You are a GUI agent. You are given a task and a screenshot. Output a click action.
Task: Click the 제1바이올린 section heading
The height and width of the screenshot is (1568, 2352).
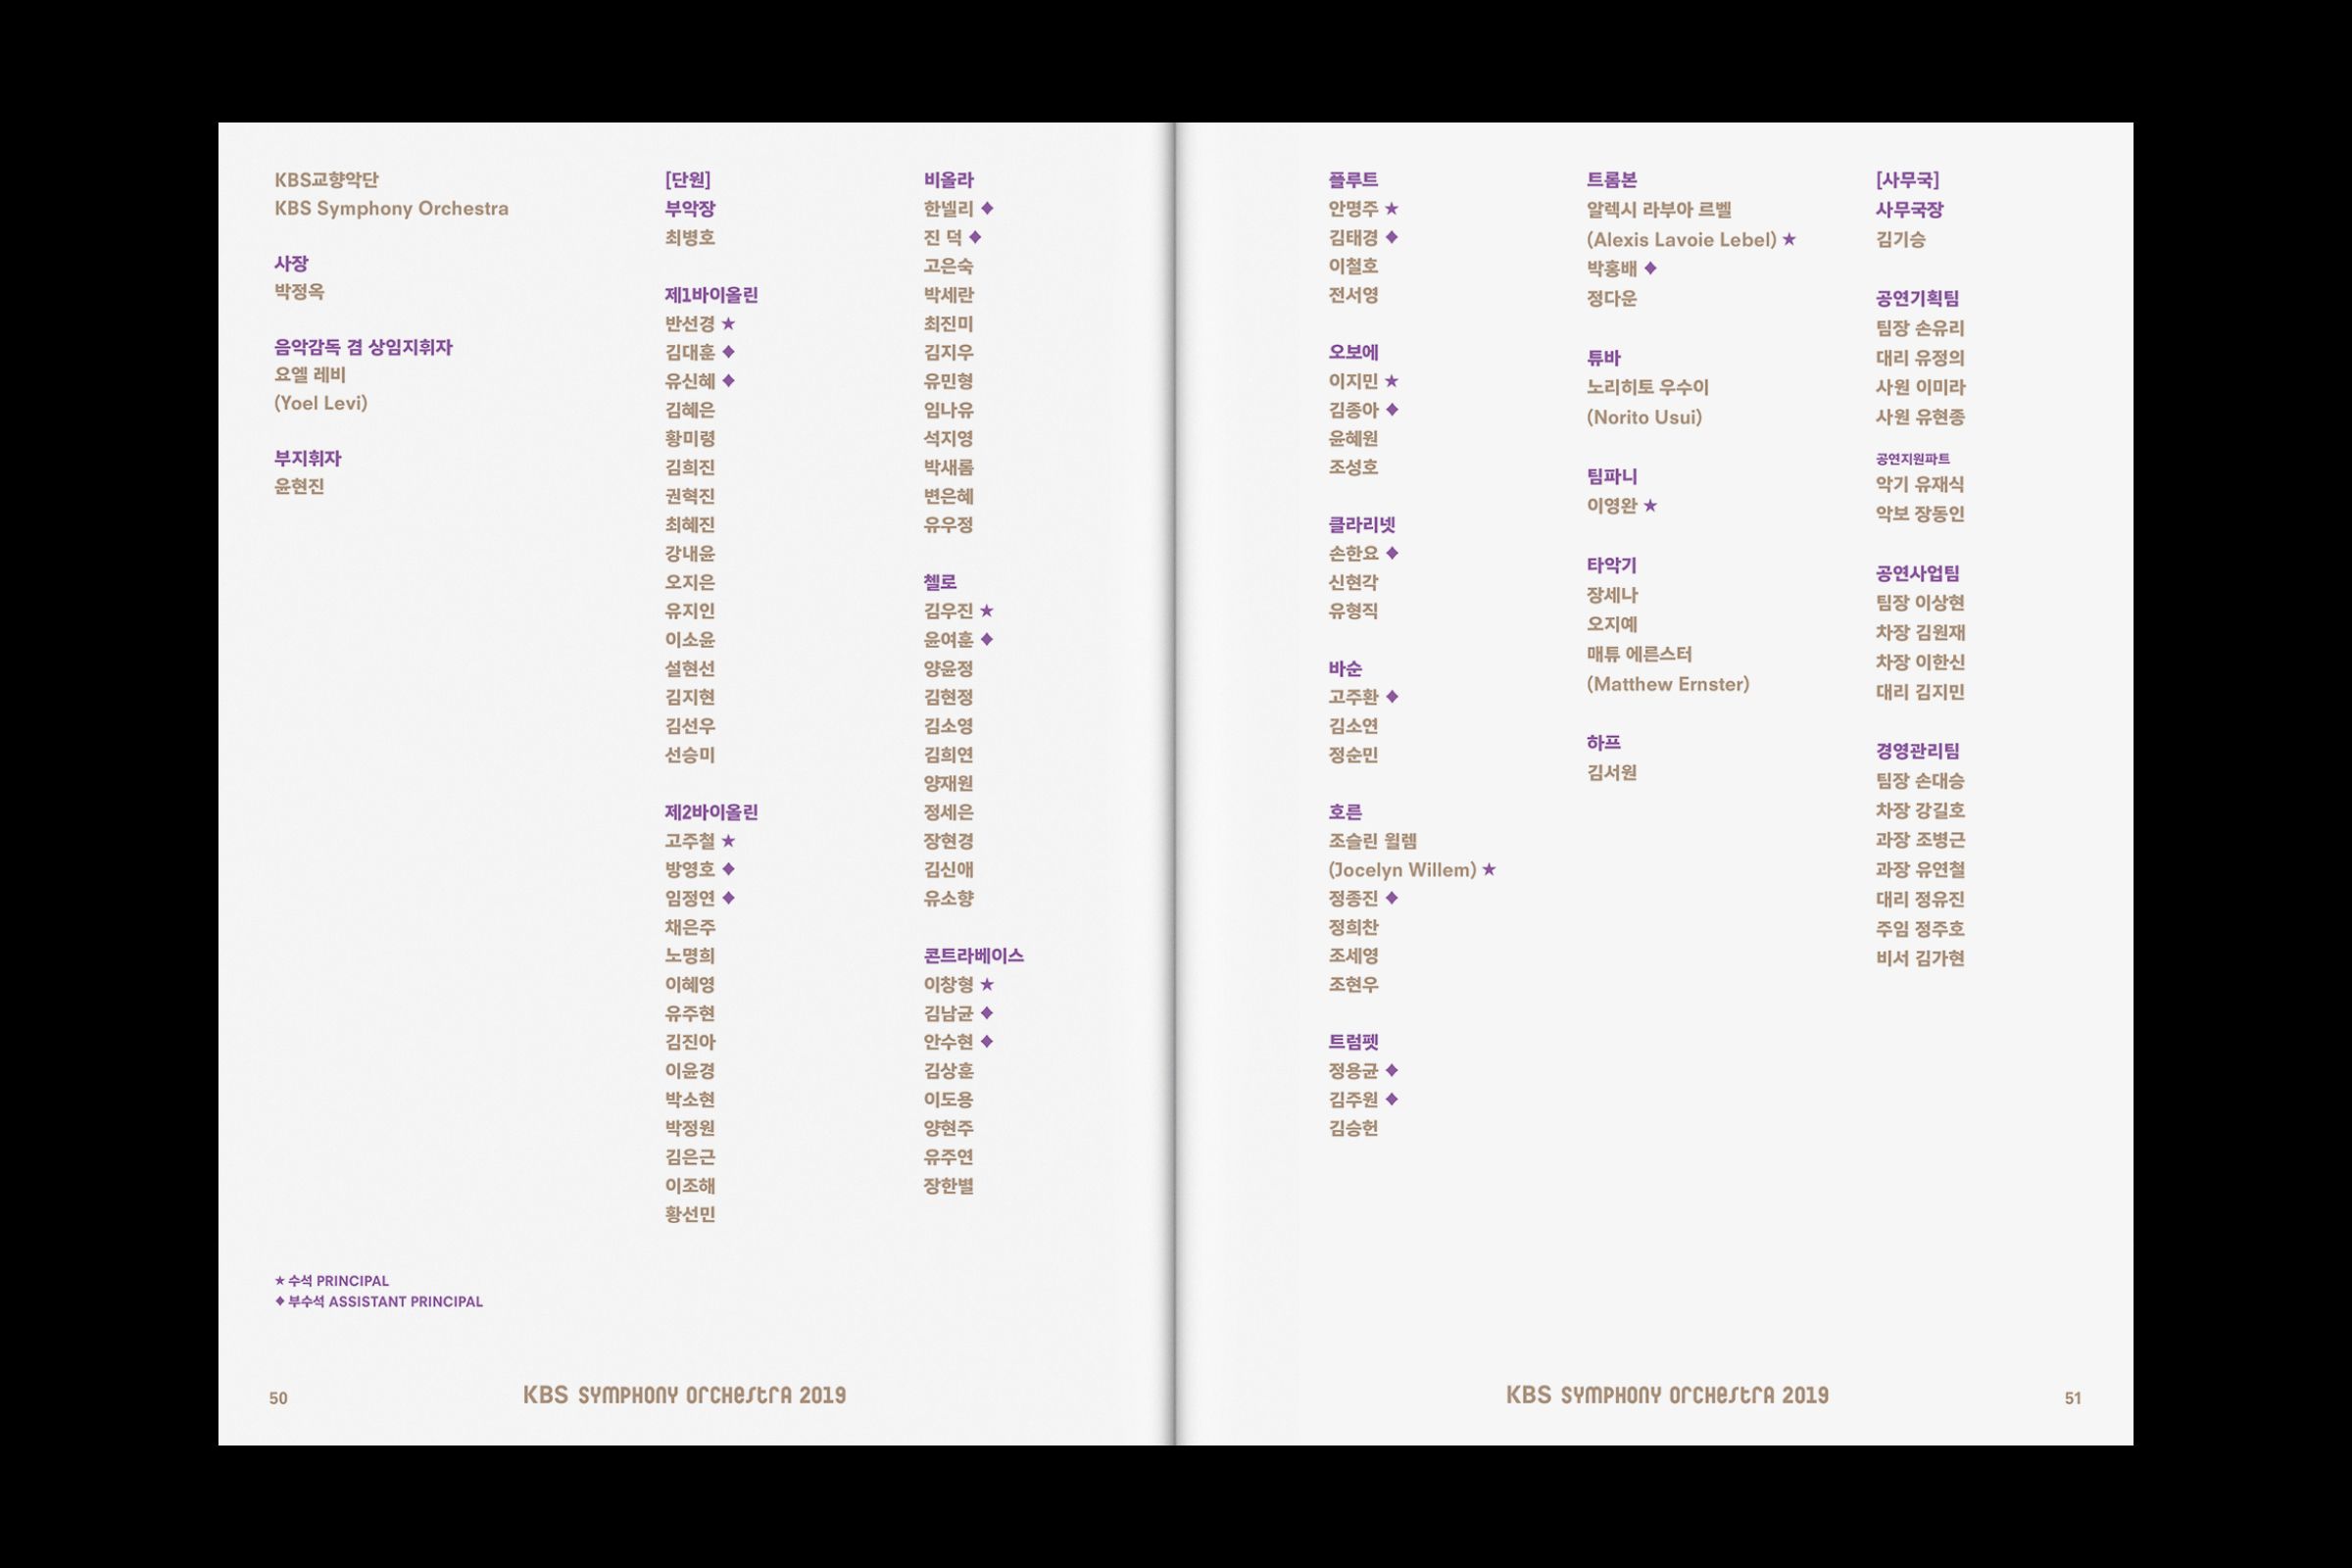click(711, 295)
